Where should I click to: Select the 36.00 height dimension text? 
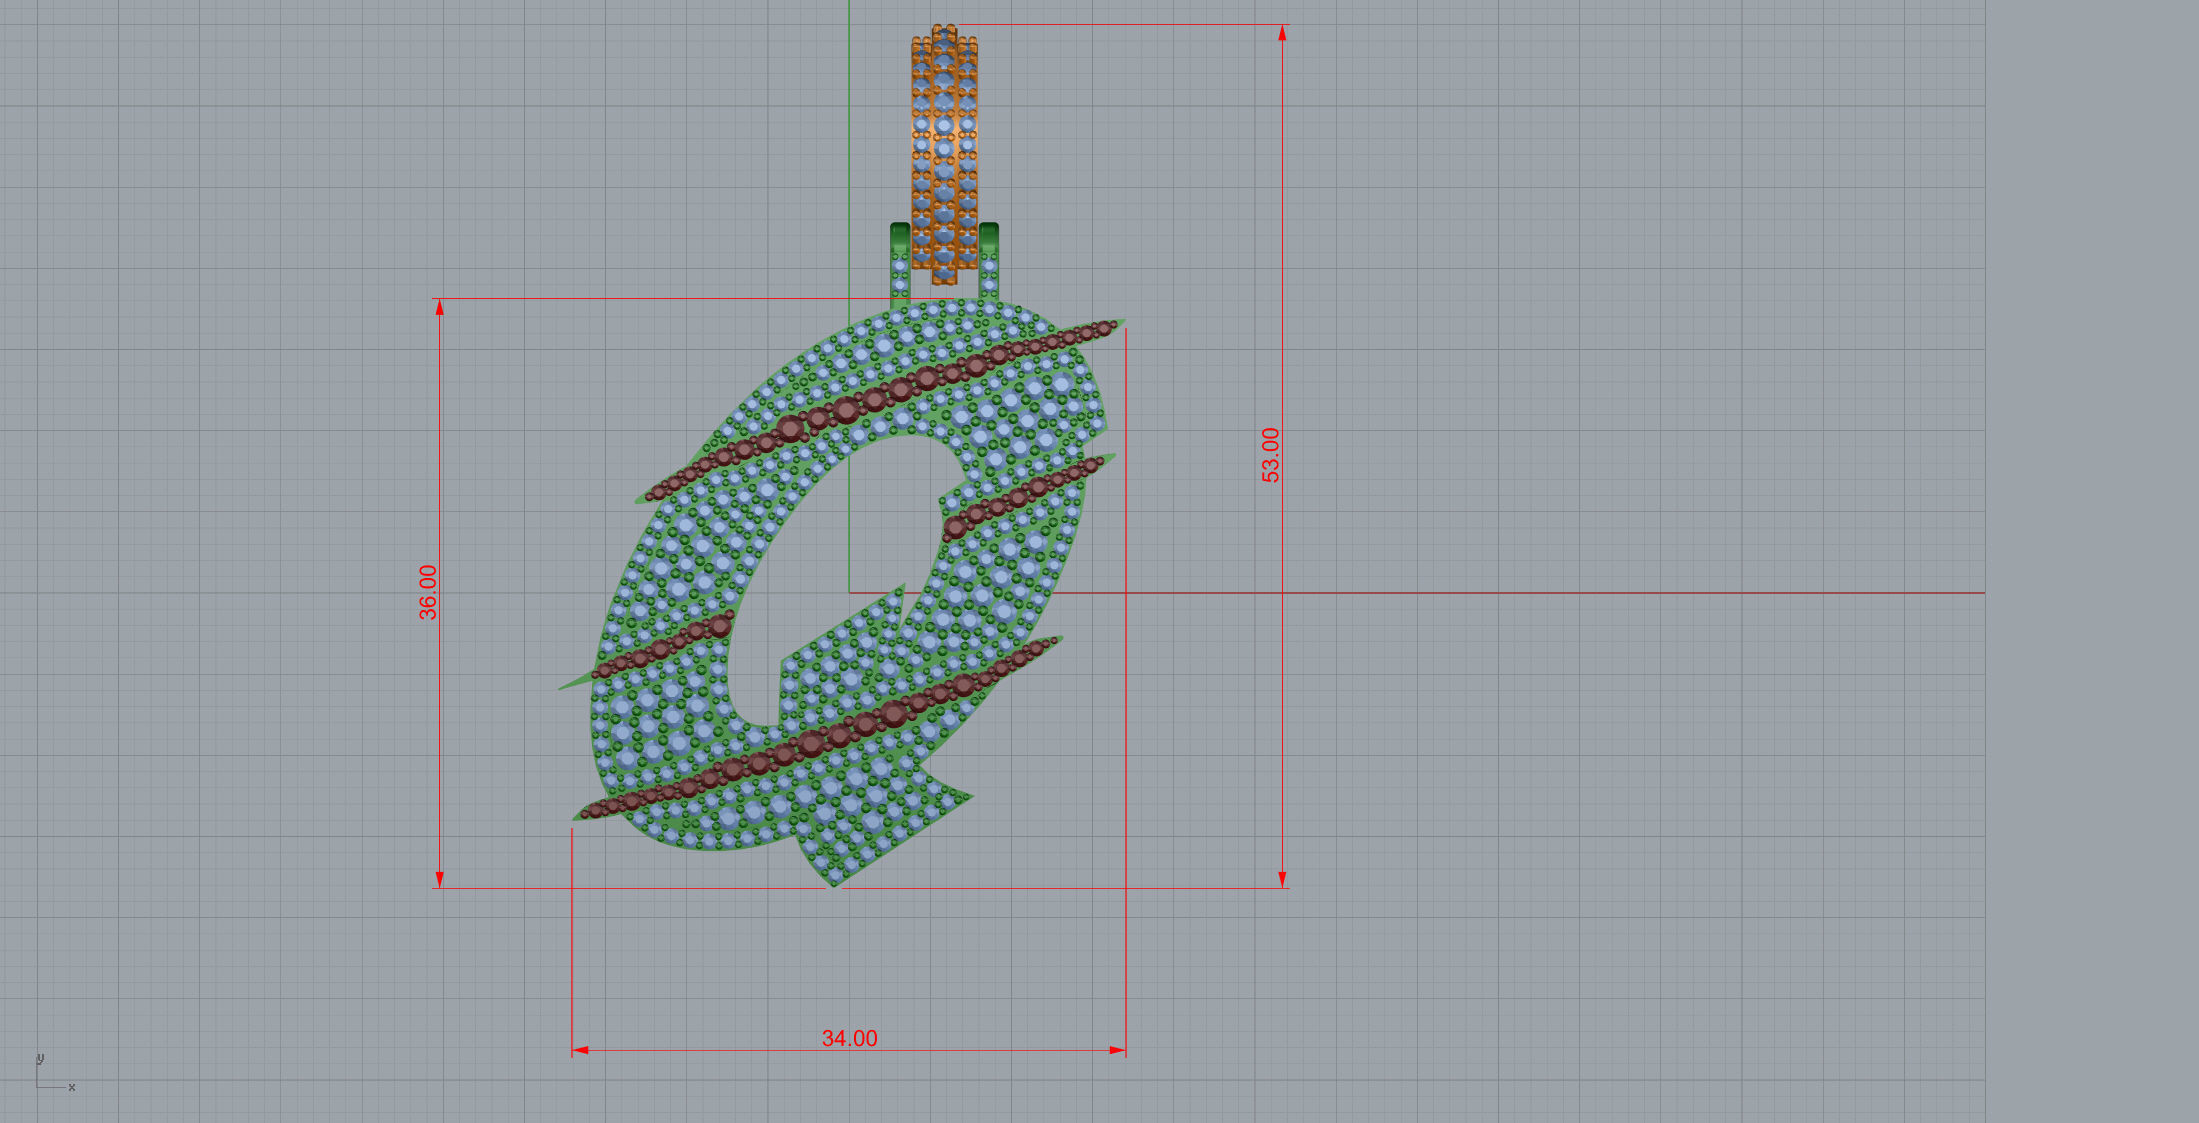coord(428,592)
